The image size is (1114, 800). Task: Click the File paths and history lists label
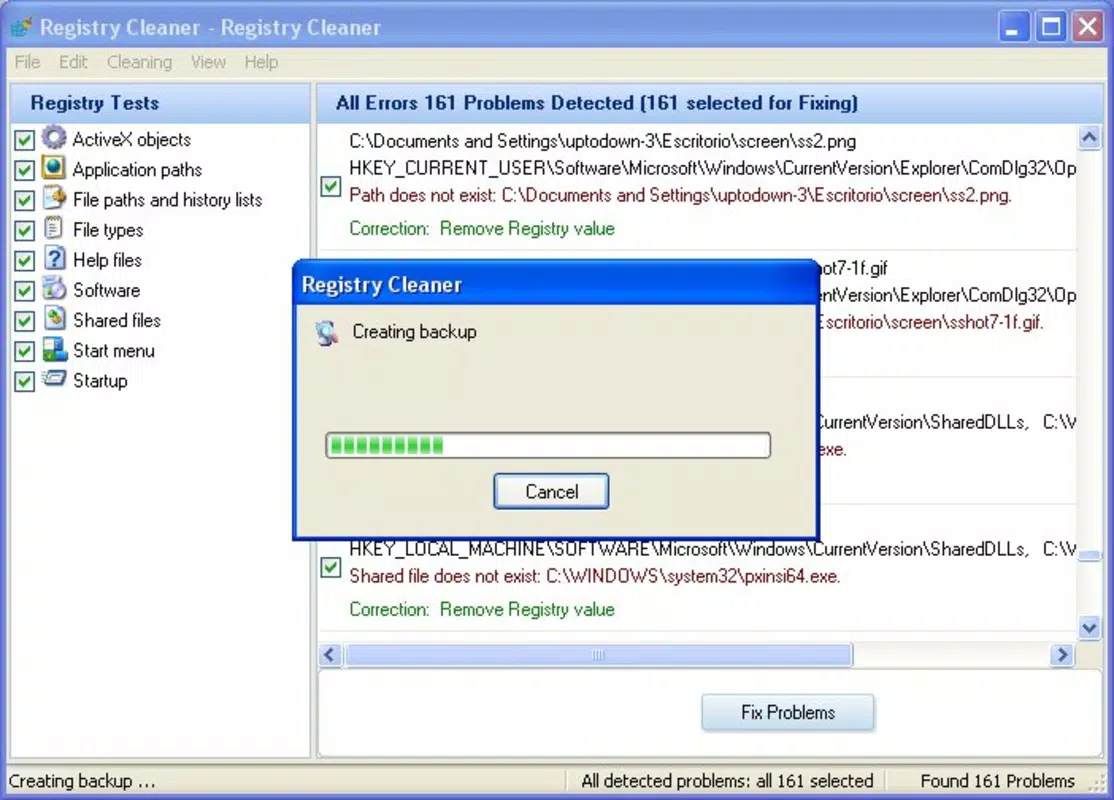168,200
